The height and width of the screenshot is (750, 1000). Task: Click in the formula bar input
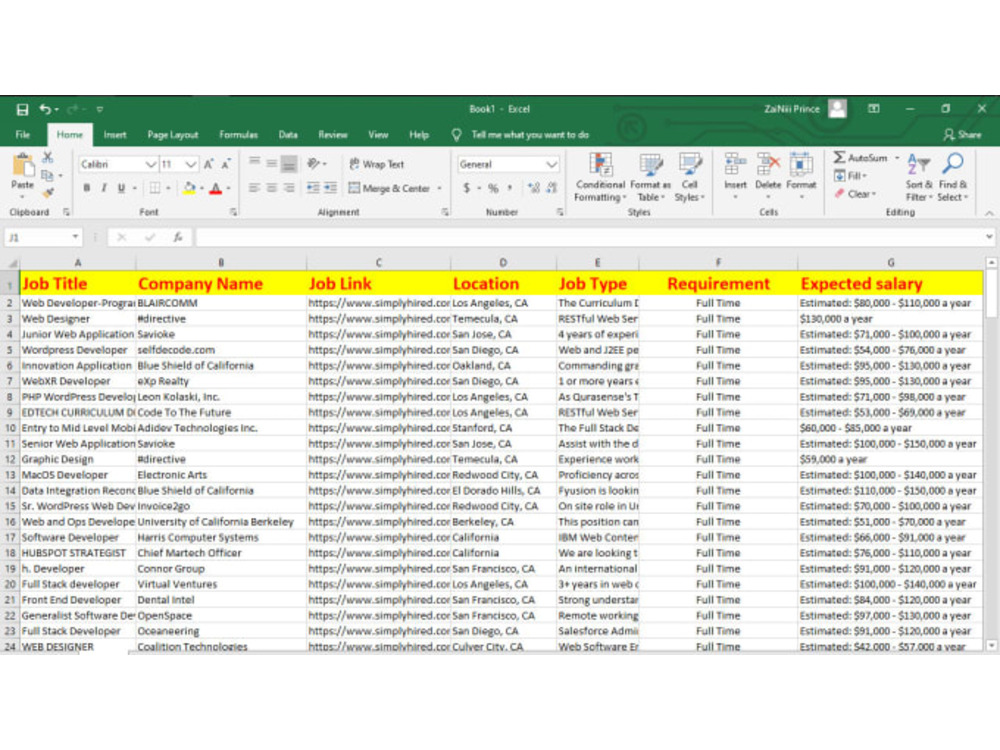pos(588,237)
